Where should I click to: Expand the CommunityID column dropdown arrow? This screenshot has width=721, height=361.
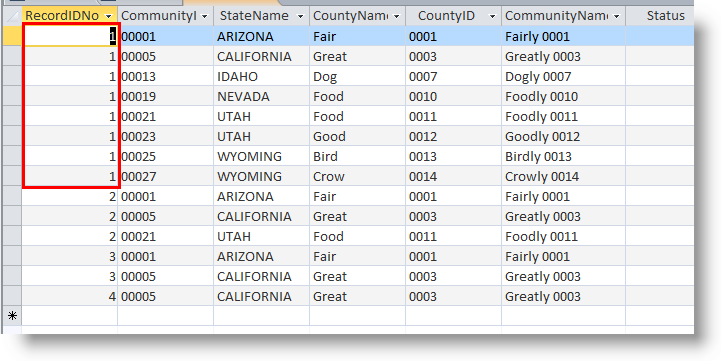(x=205, y=16)
